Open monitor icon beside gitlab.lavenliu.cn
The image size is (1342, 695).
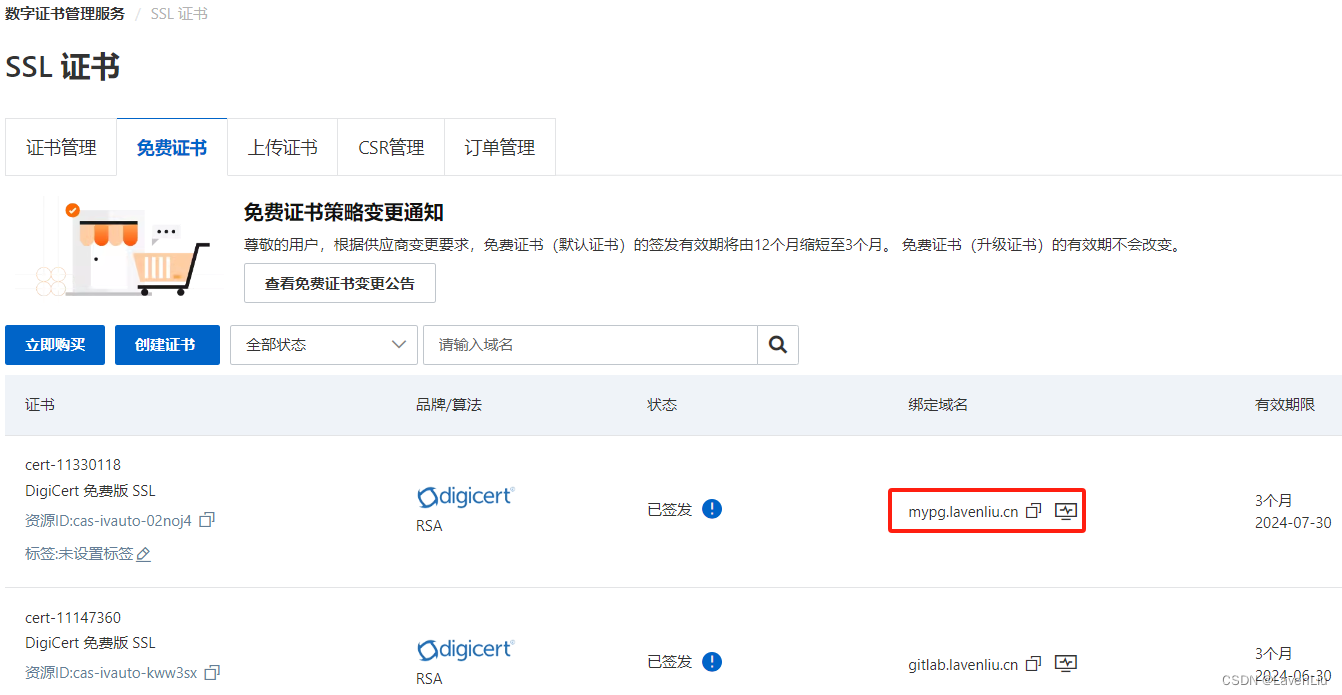[1066, 663]
